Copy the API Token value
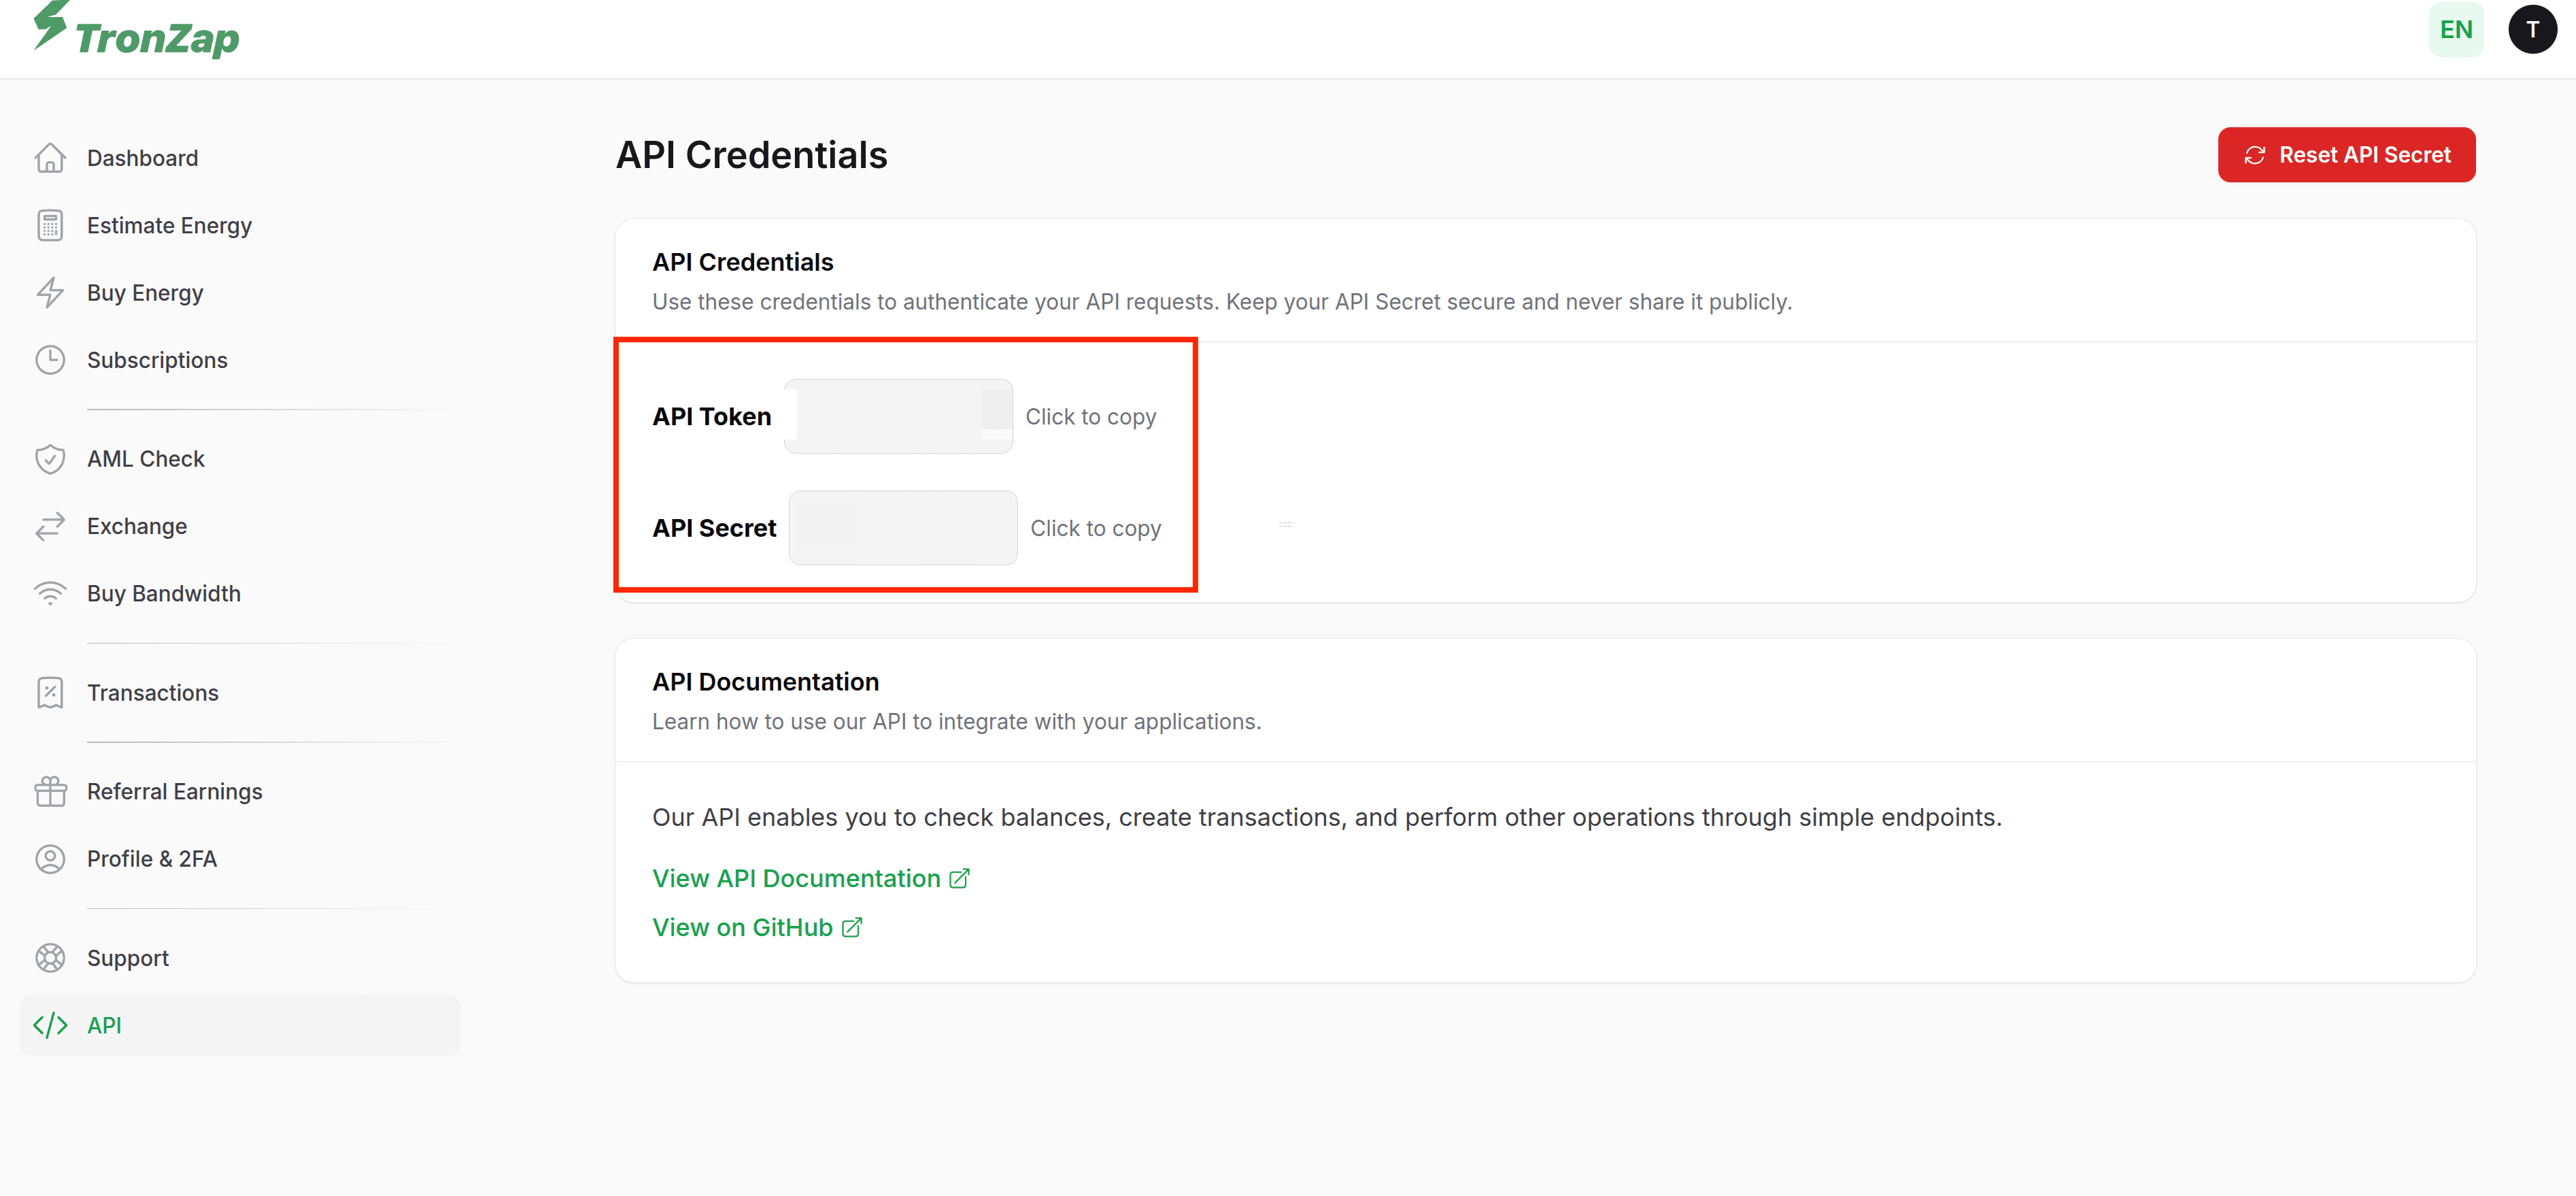 click(898, 416)
